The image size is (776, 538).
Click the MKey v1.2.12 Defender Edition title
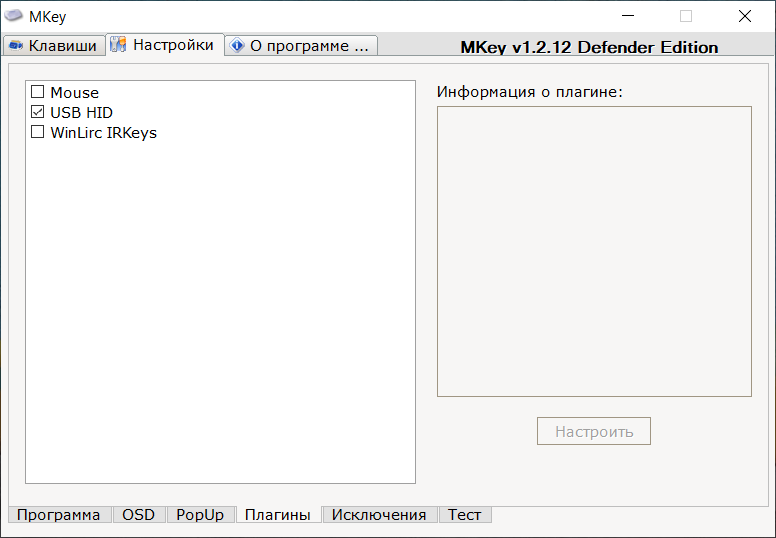click(x=589, y=47)
